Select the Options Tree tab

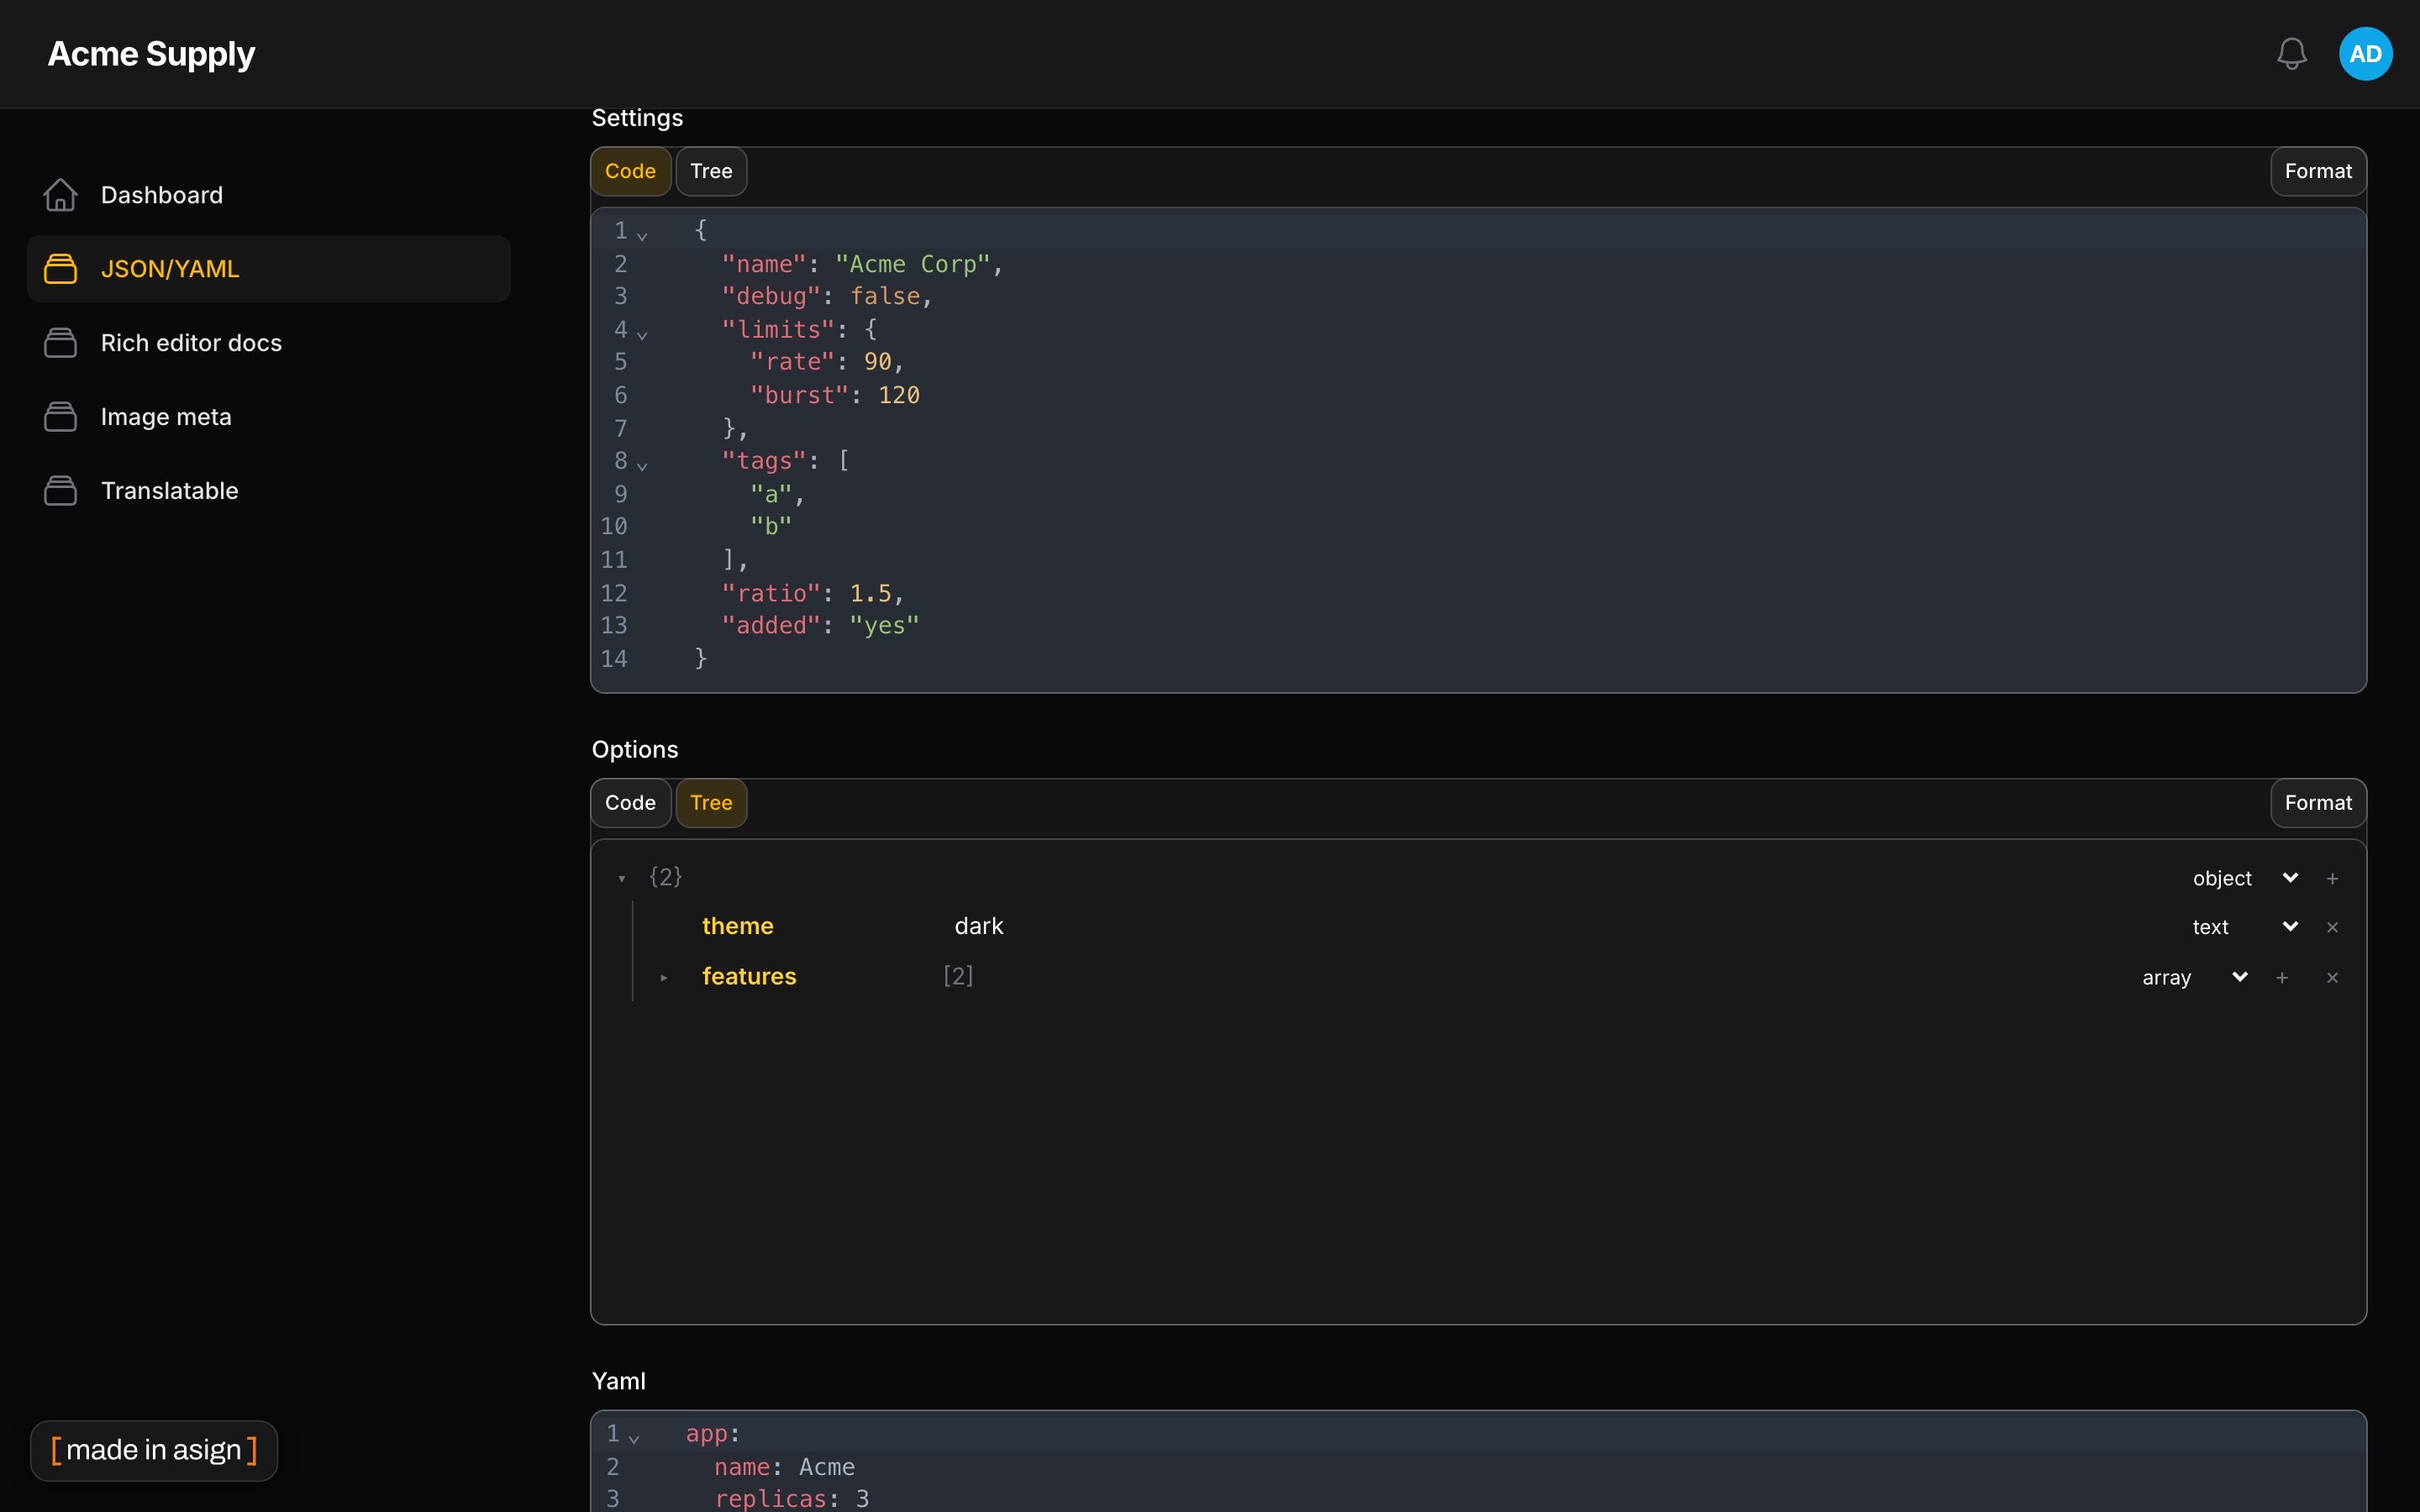tap(711, 803)
